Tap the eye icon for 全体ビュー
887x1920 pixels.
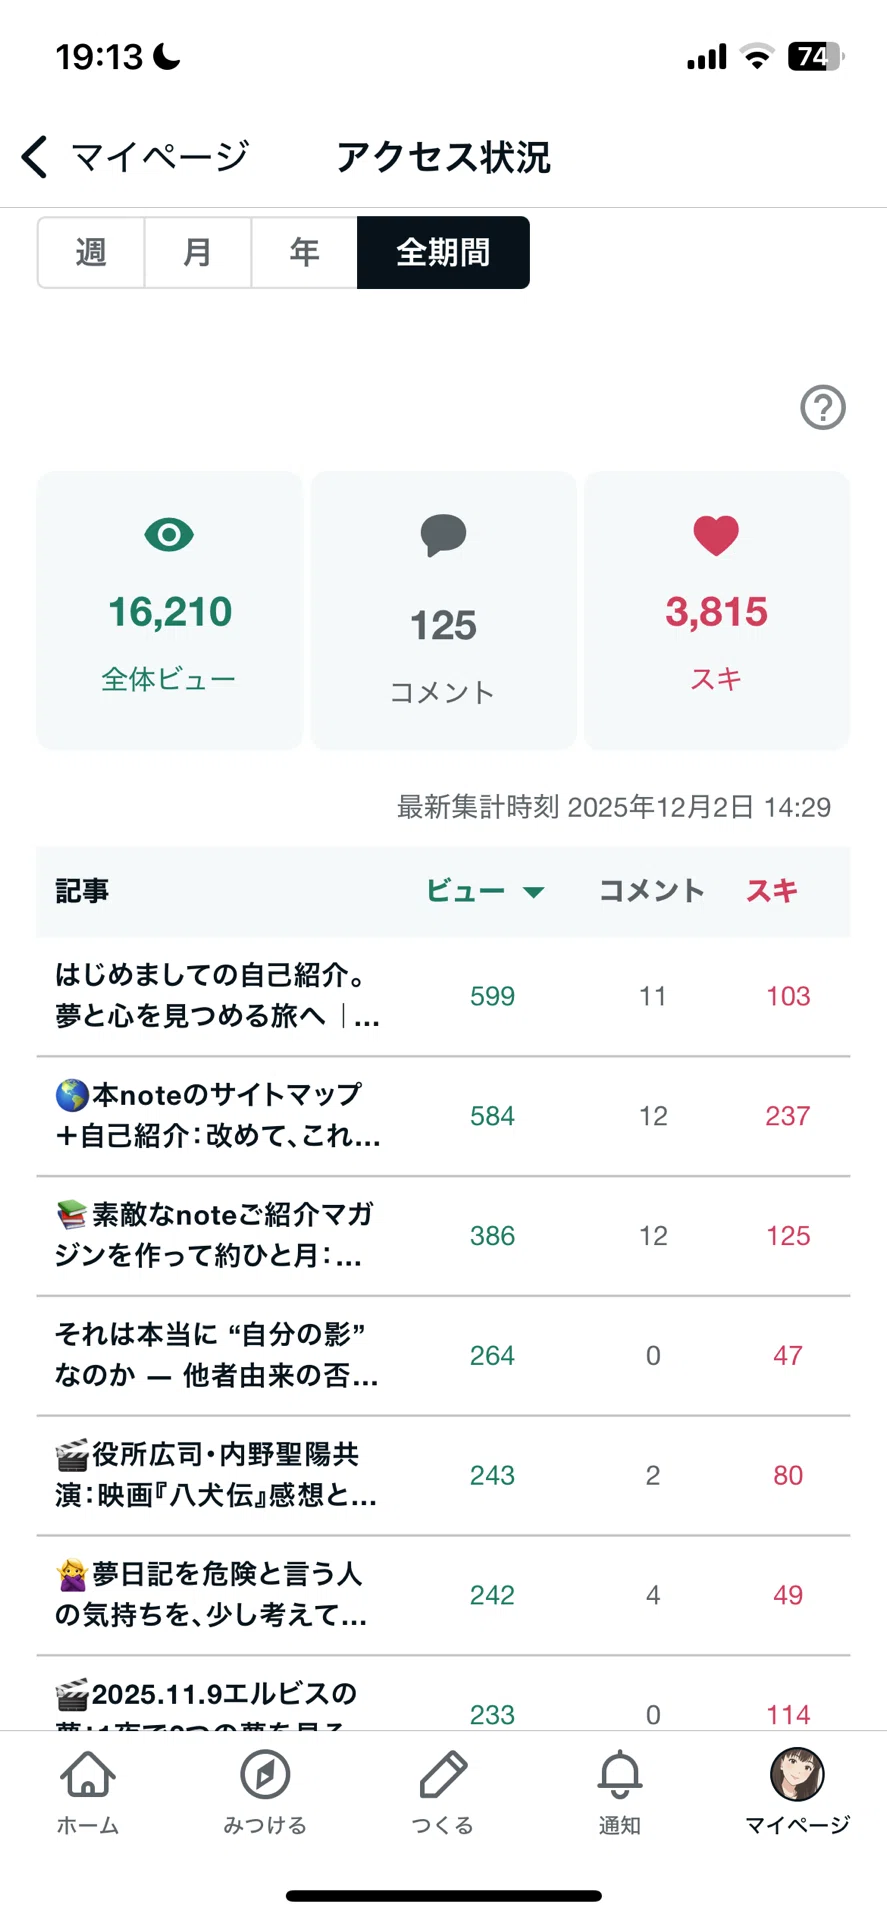point(169,535)
